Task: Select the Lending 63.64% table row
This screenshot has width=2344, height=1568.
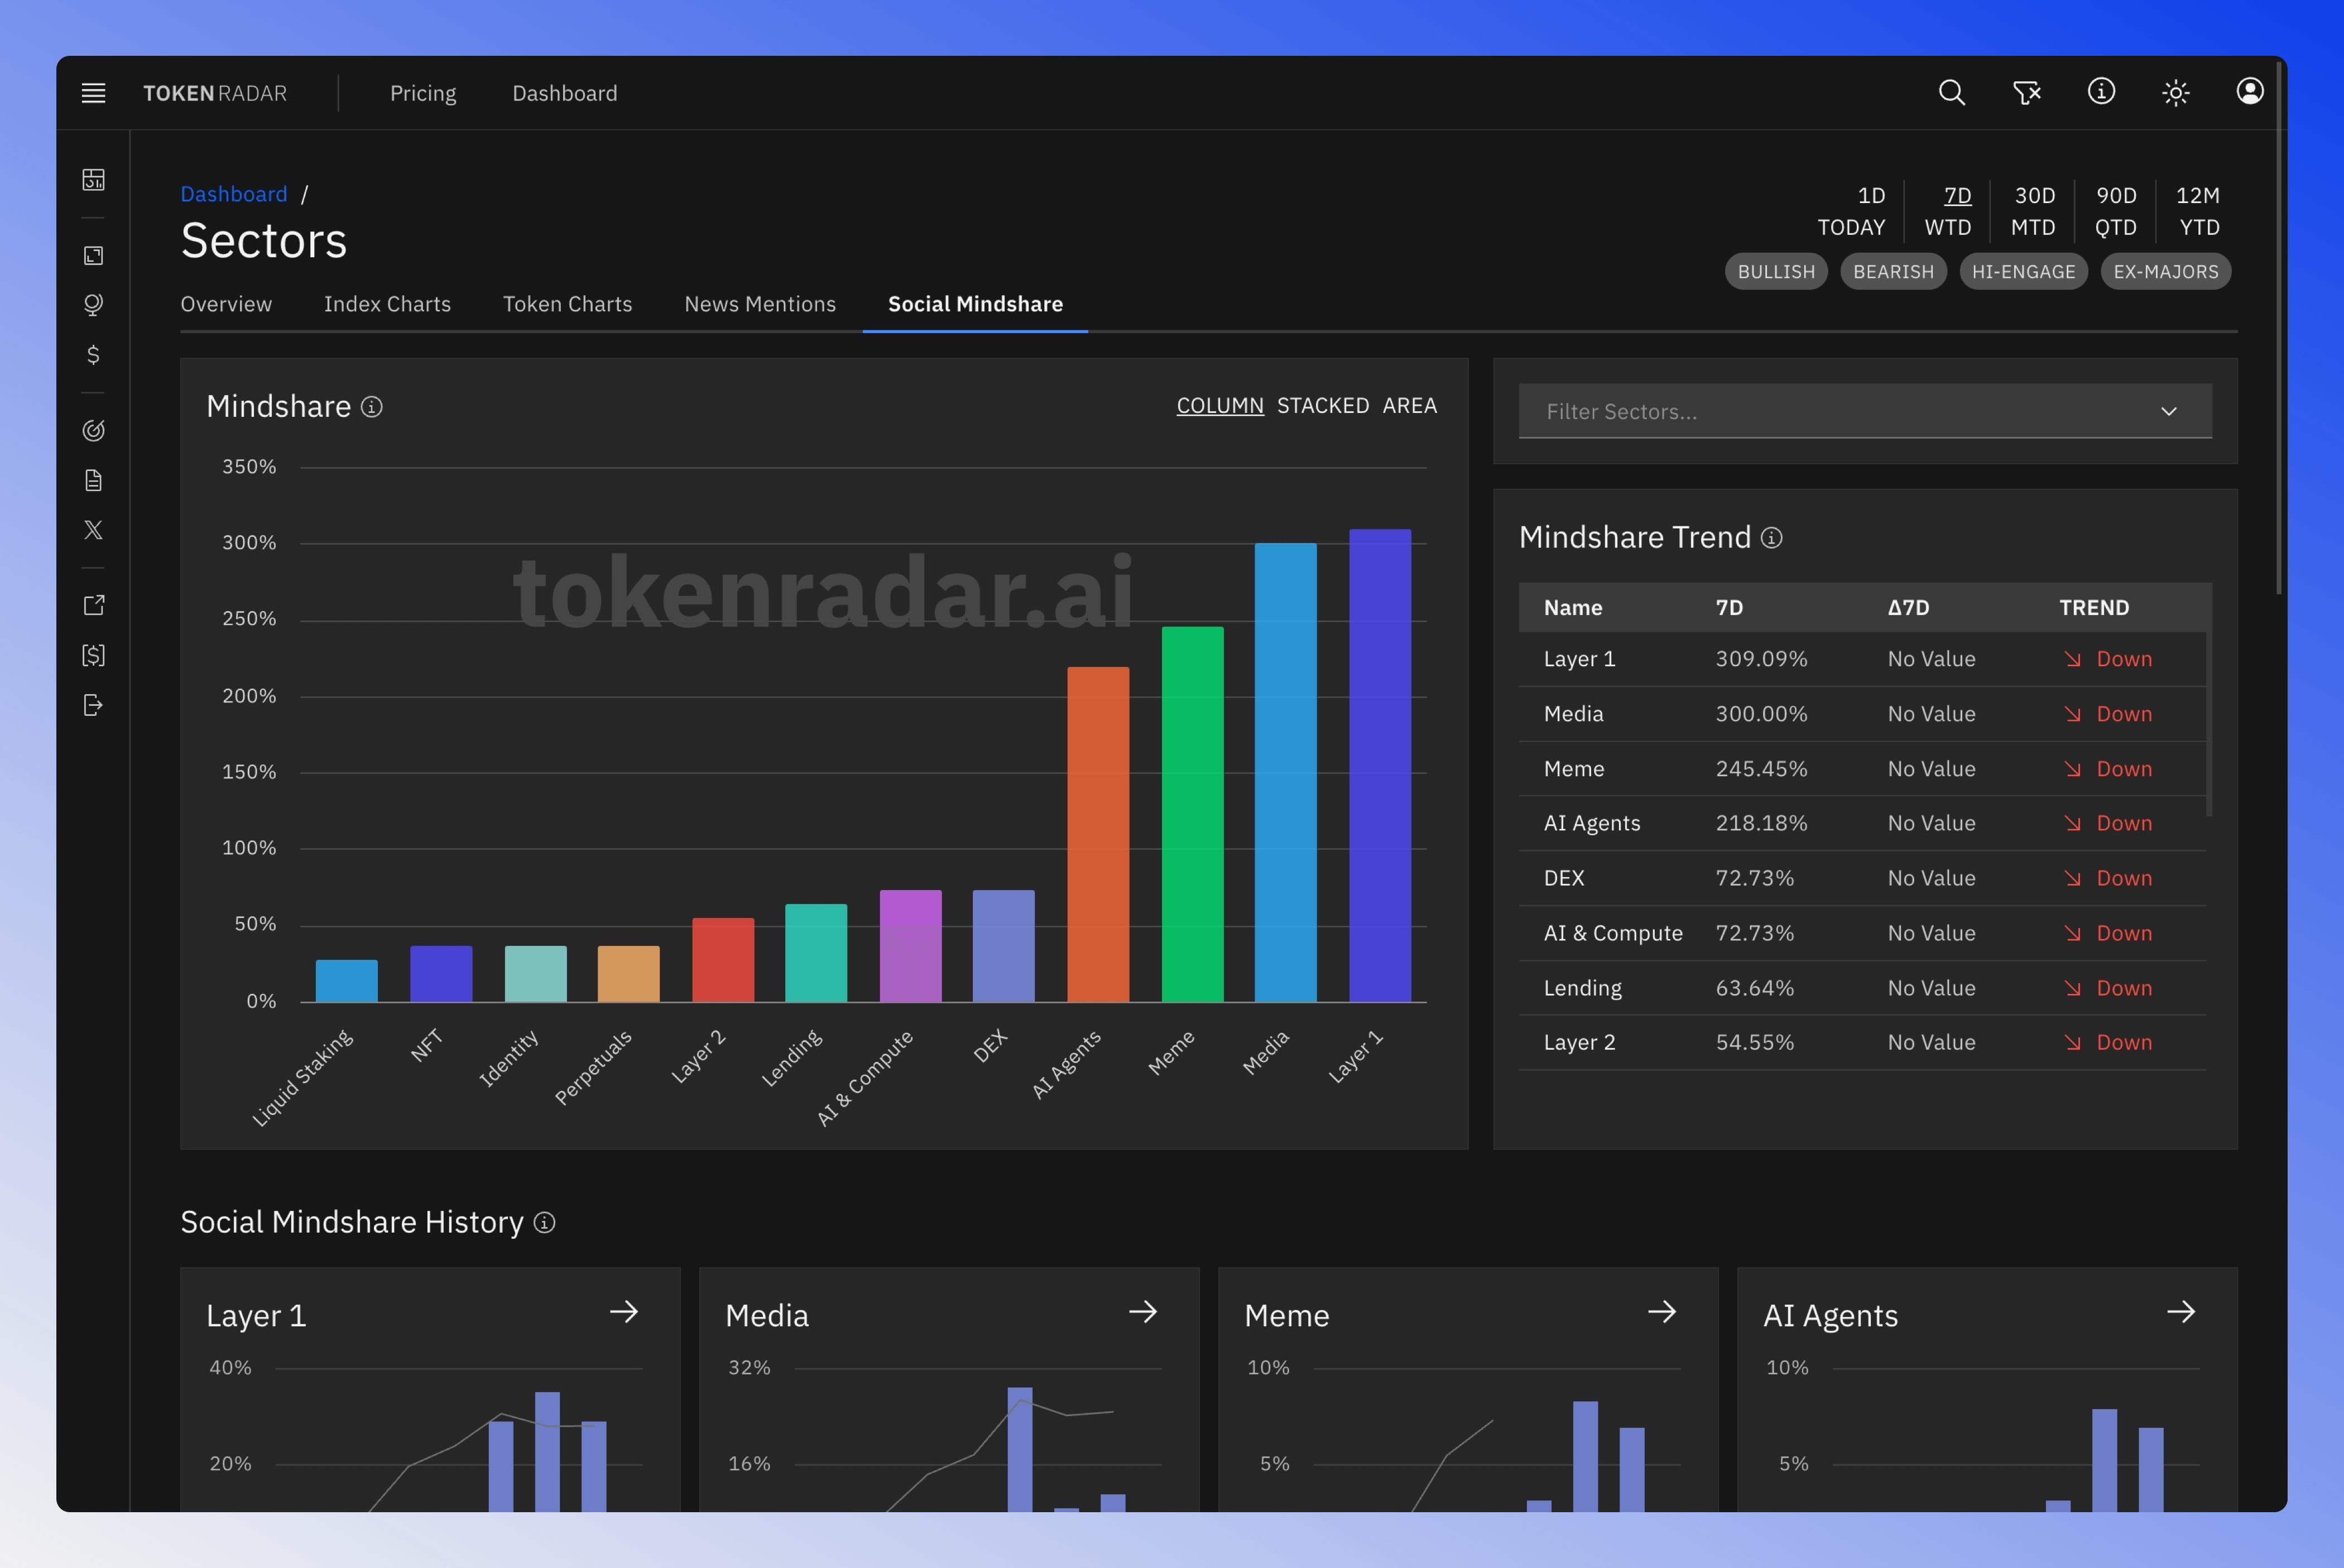Action: tap(1862, 988)
